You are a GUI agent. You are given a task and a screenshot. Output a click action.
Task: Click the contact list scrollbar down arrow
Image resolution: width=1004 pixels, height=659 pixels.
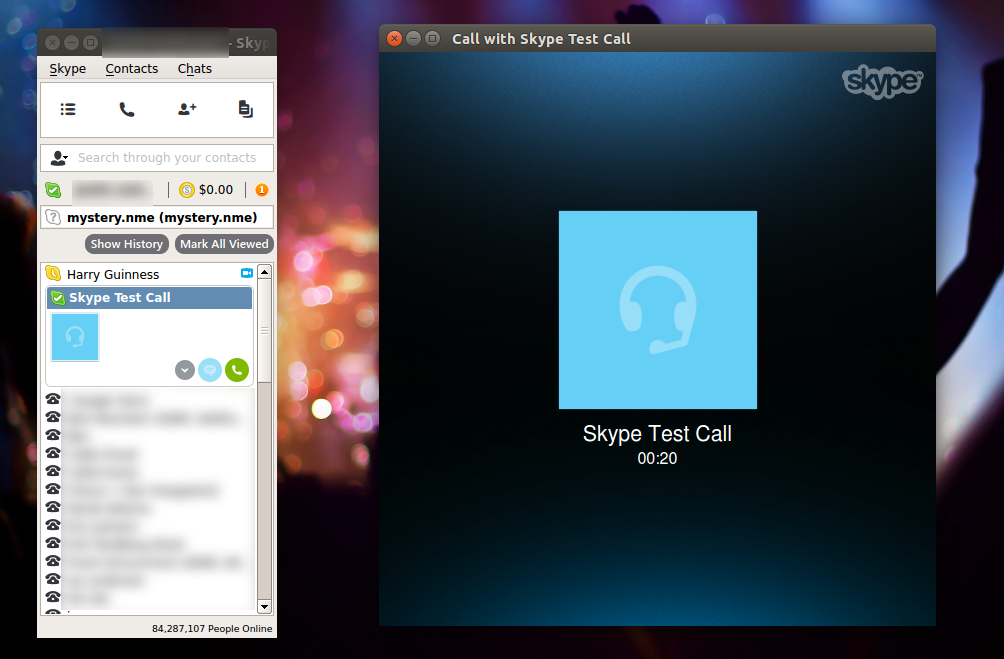(x=264, y=606)
